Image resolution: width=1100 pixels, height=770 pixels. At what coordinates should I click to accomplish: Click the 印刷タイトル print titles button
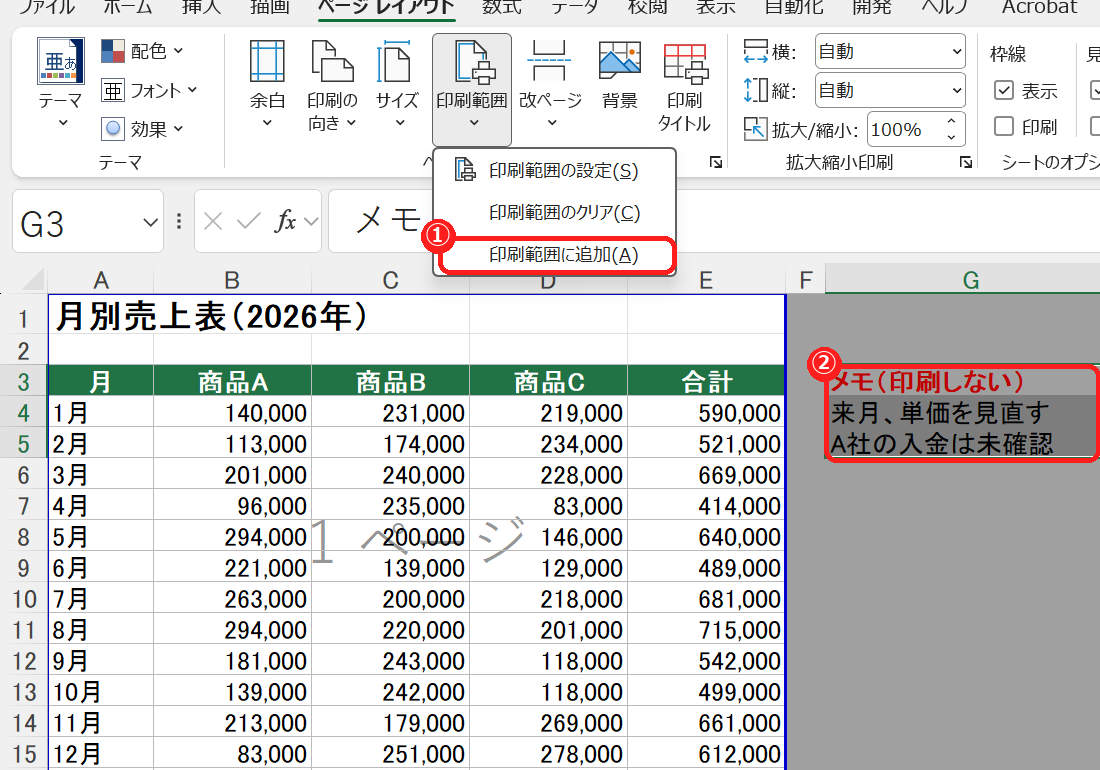pyautogui.click(x=685, y=86)
